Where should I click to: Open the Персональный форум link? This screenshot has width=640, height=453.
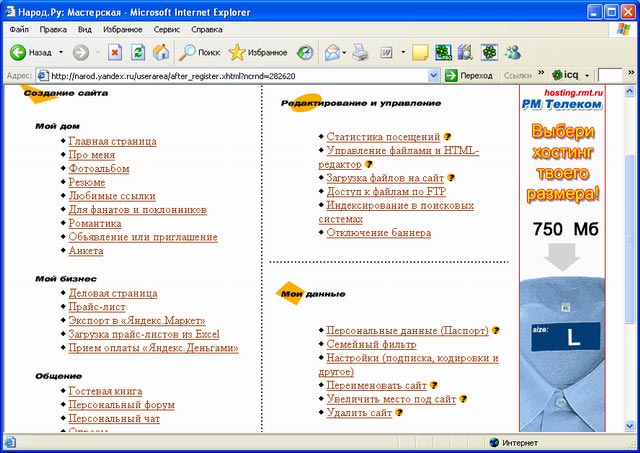pos(121,405)
